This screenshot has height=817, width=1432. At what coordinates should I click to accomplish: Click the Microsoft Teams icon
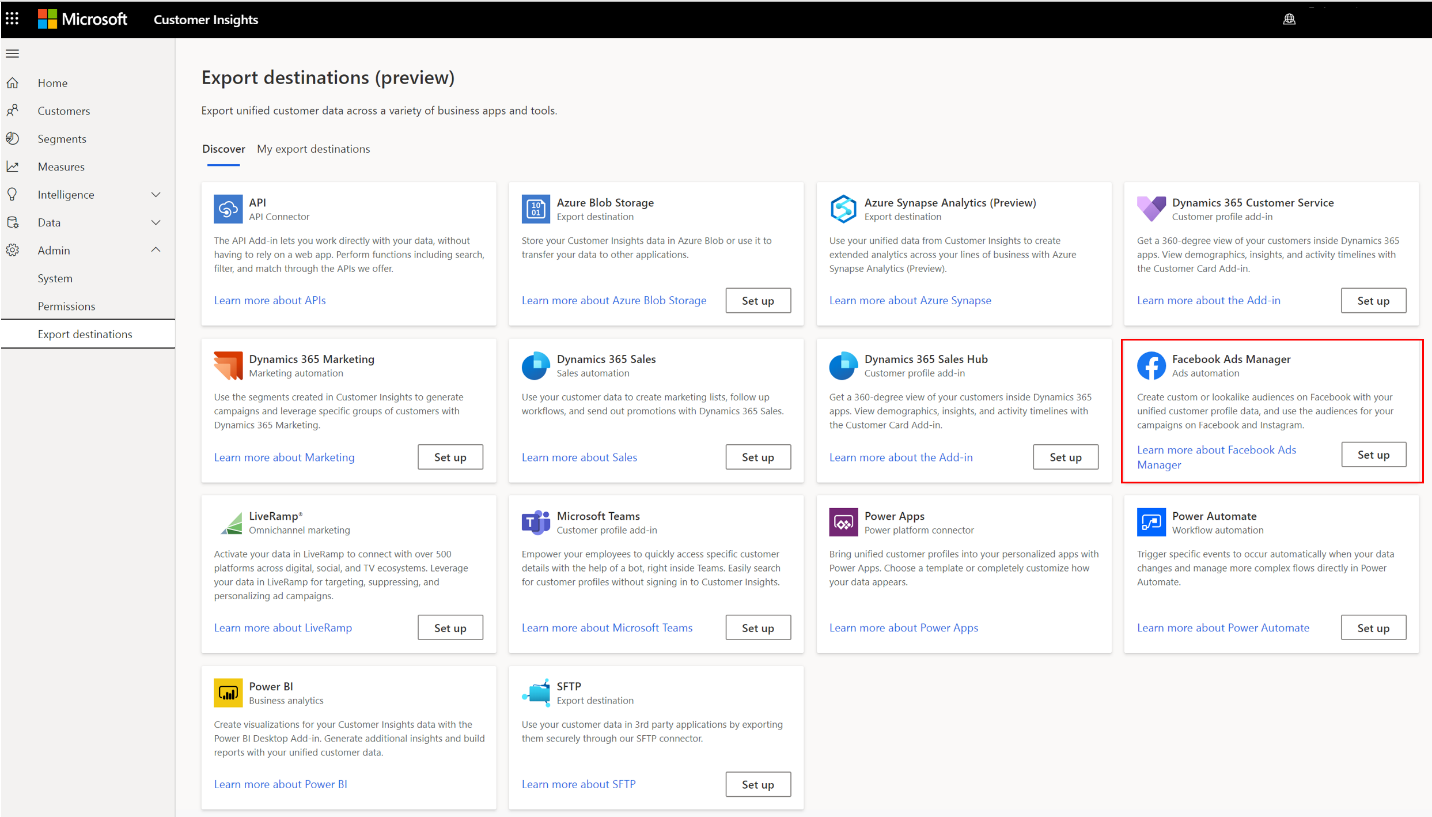coord(536,523)
